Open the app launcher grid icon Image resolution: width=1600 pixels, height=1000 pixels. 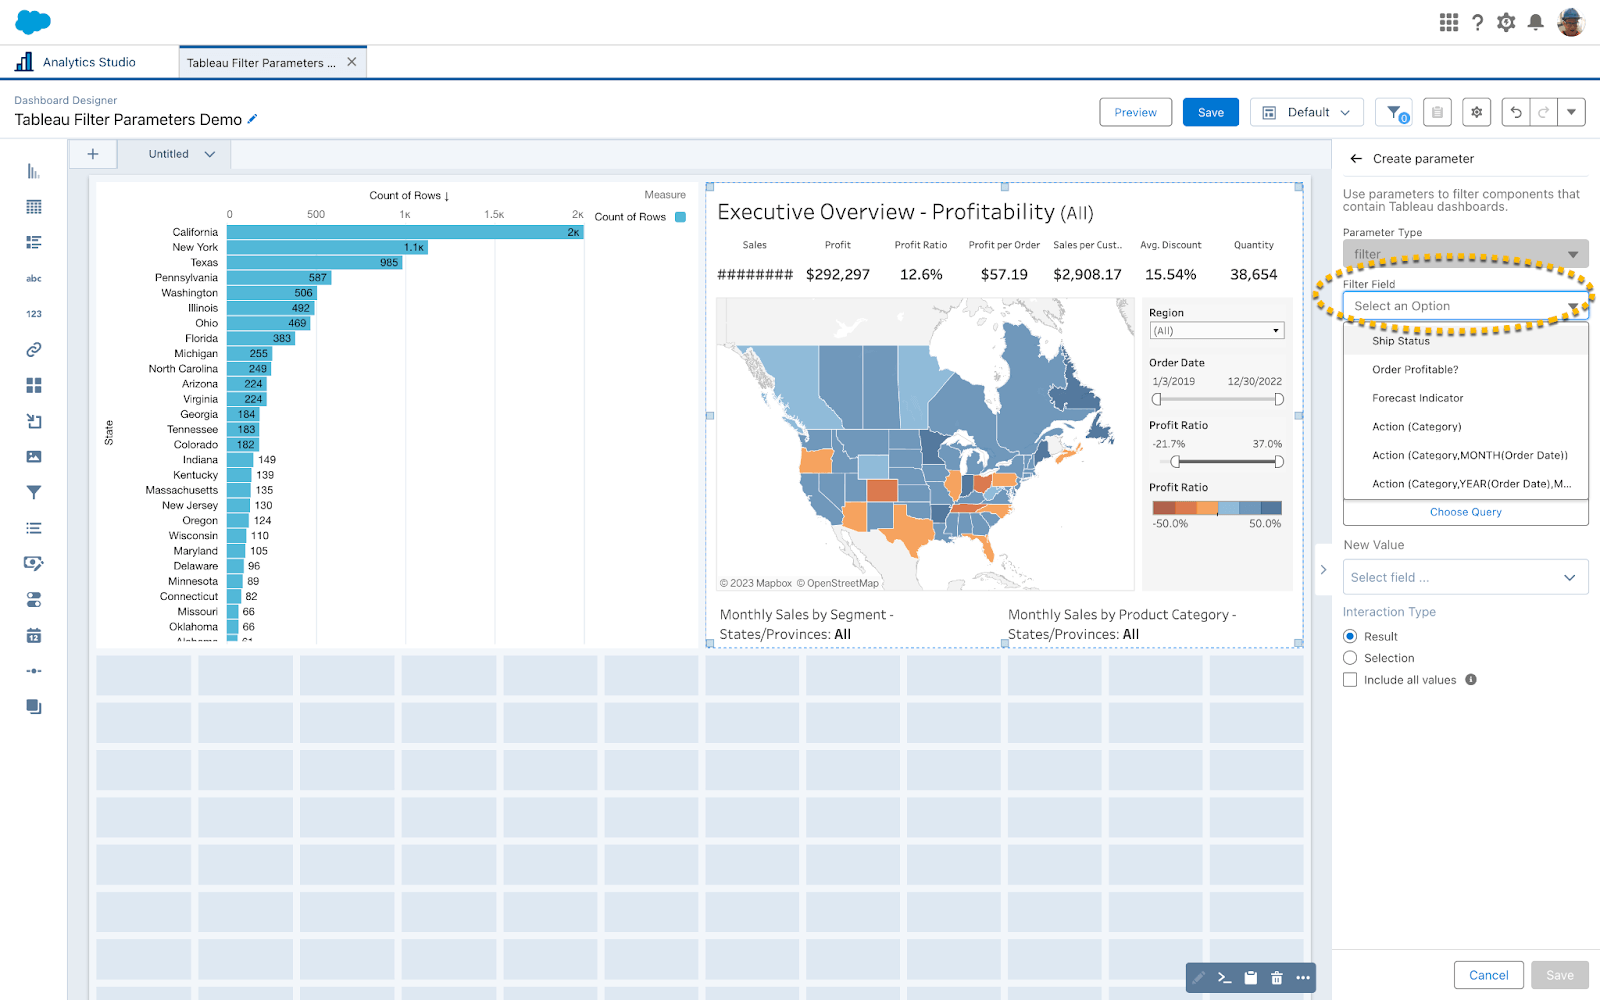click(1448, 22)
